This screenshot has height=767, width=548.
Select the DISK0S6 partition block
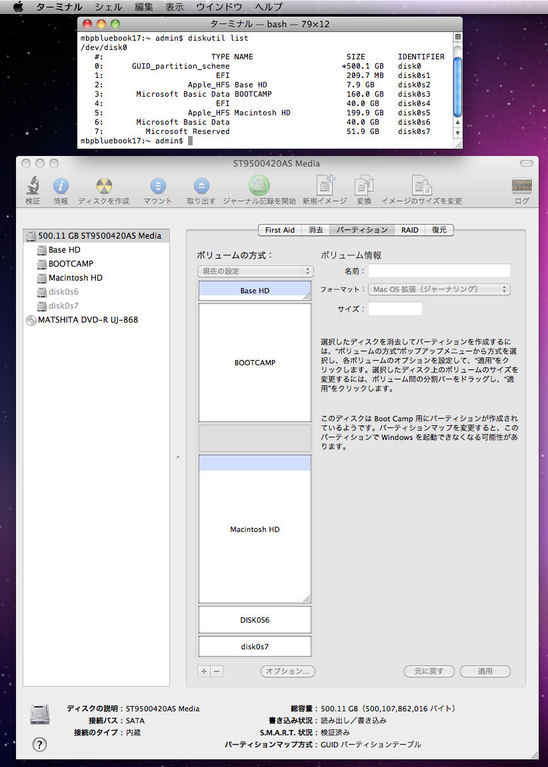(255, 620)
